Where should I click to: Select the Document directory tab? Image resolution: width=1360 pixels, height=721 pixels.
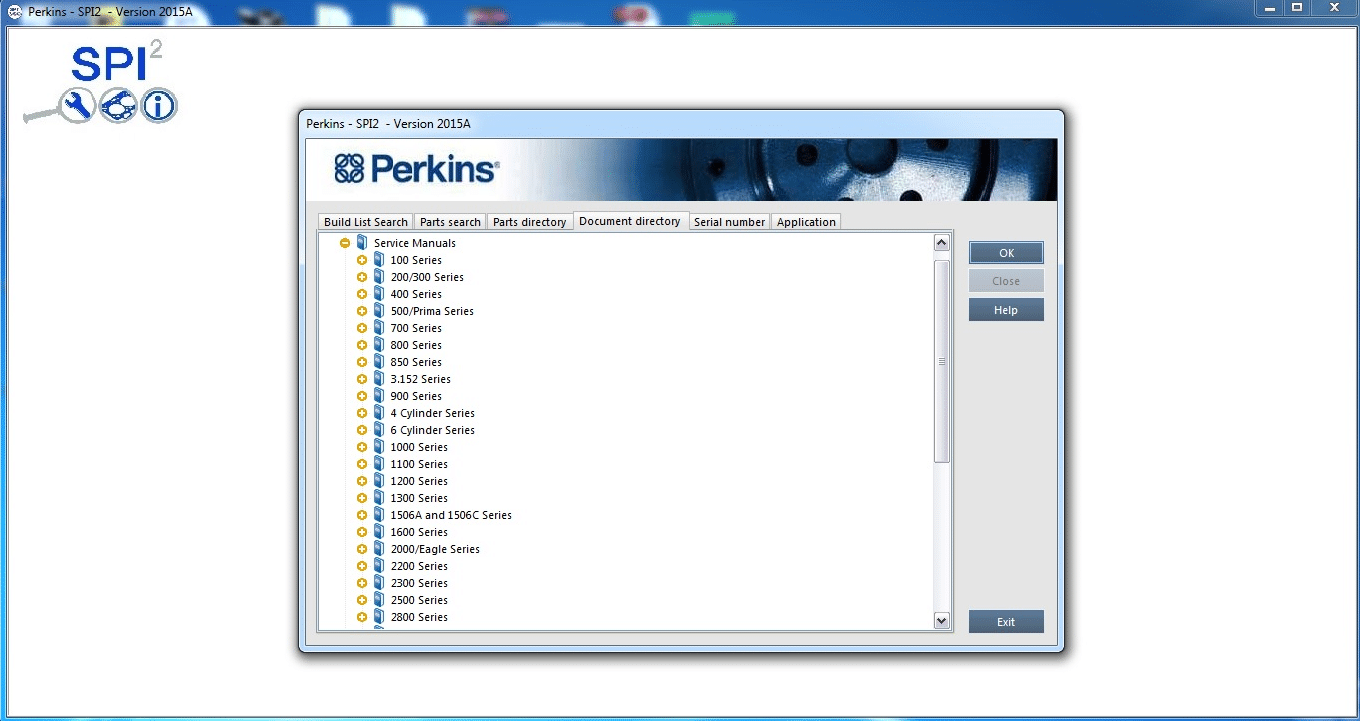coord(630,221)
